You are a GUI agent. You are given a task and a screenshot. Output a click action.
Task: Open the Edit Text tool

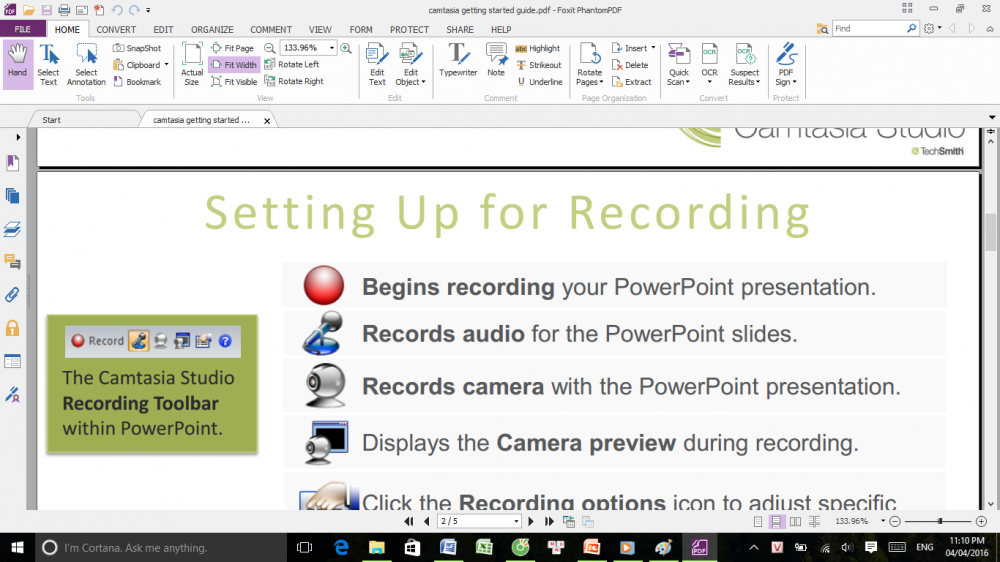pyautogui.click(x=377, y=64)
